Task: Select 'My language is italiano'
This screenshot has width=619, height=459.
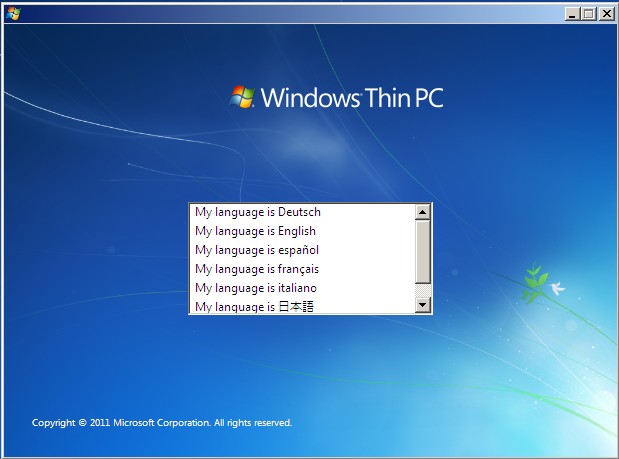Action: coord(302,288)
